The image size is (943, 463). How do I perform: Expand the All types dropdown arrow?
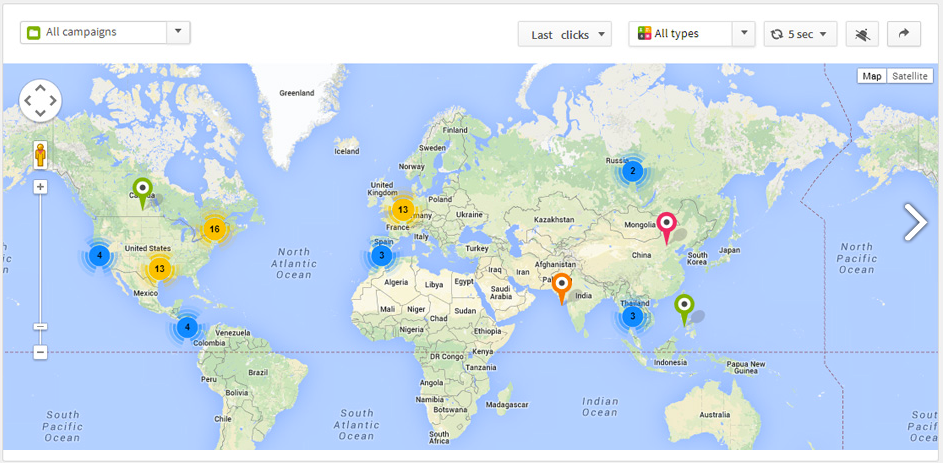(743, 34)
